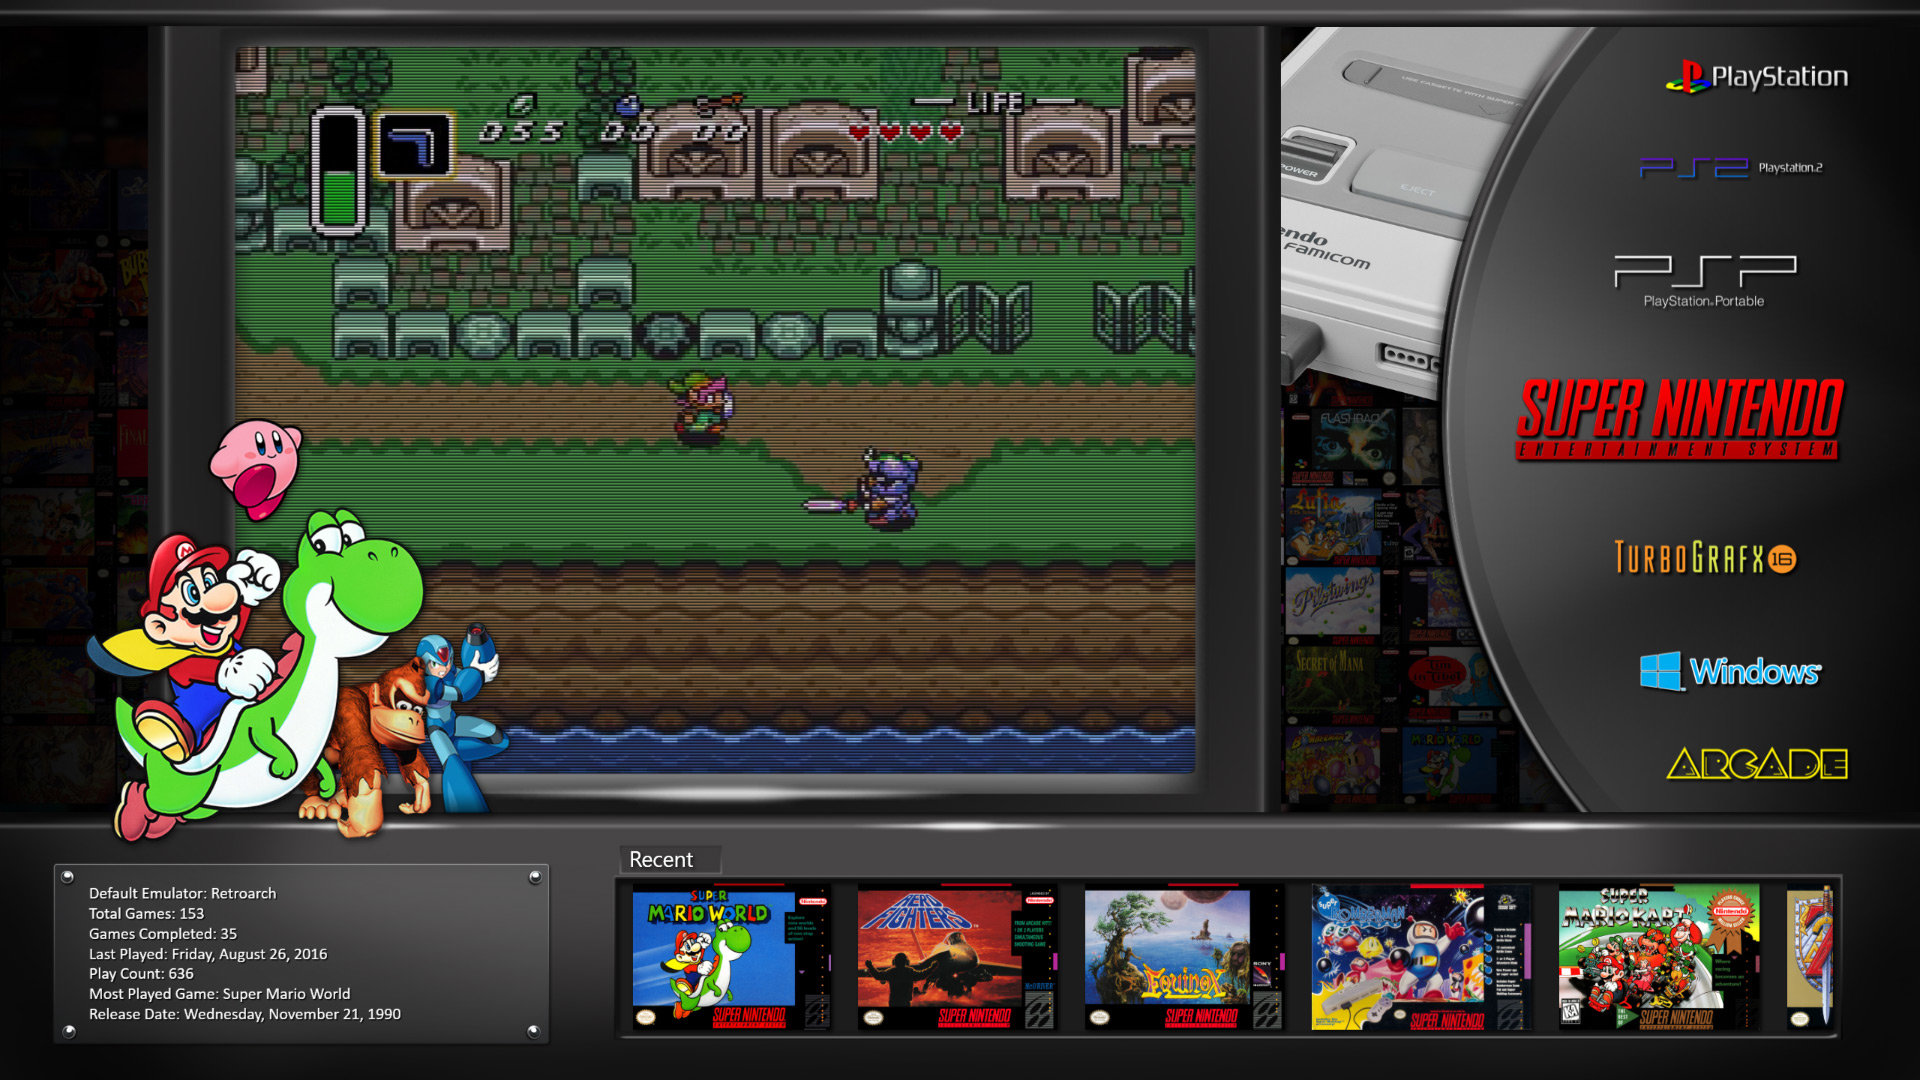Click 'Total Games: 153' text

tap(146, 913)
